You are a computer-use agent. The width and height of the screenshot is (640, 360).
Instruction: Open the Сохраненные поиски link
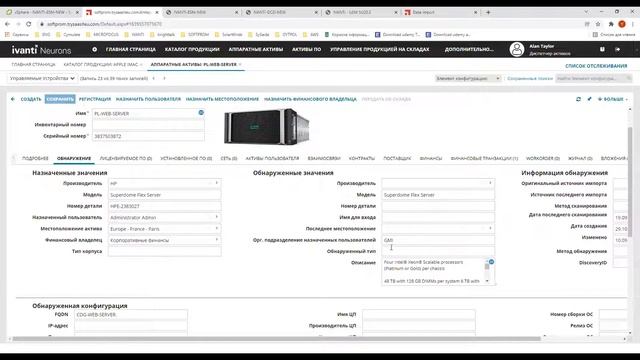530,78
